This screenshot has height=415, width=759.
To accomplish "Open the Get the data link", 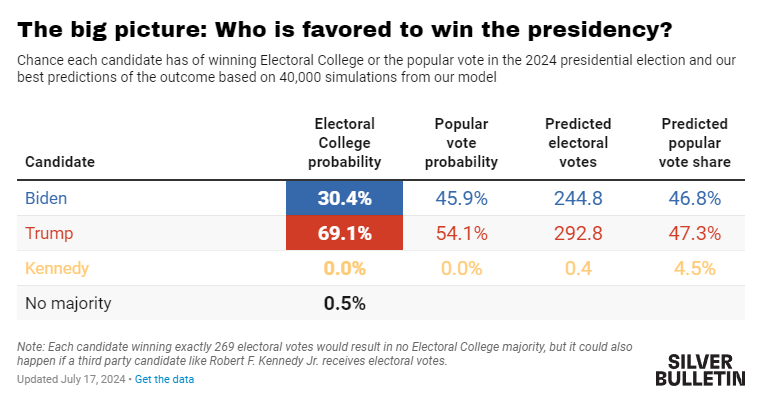I will (164, 379).
